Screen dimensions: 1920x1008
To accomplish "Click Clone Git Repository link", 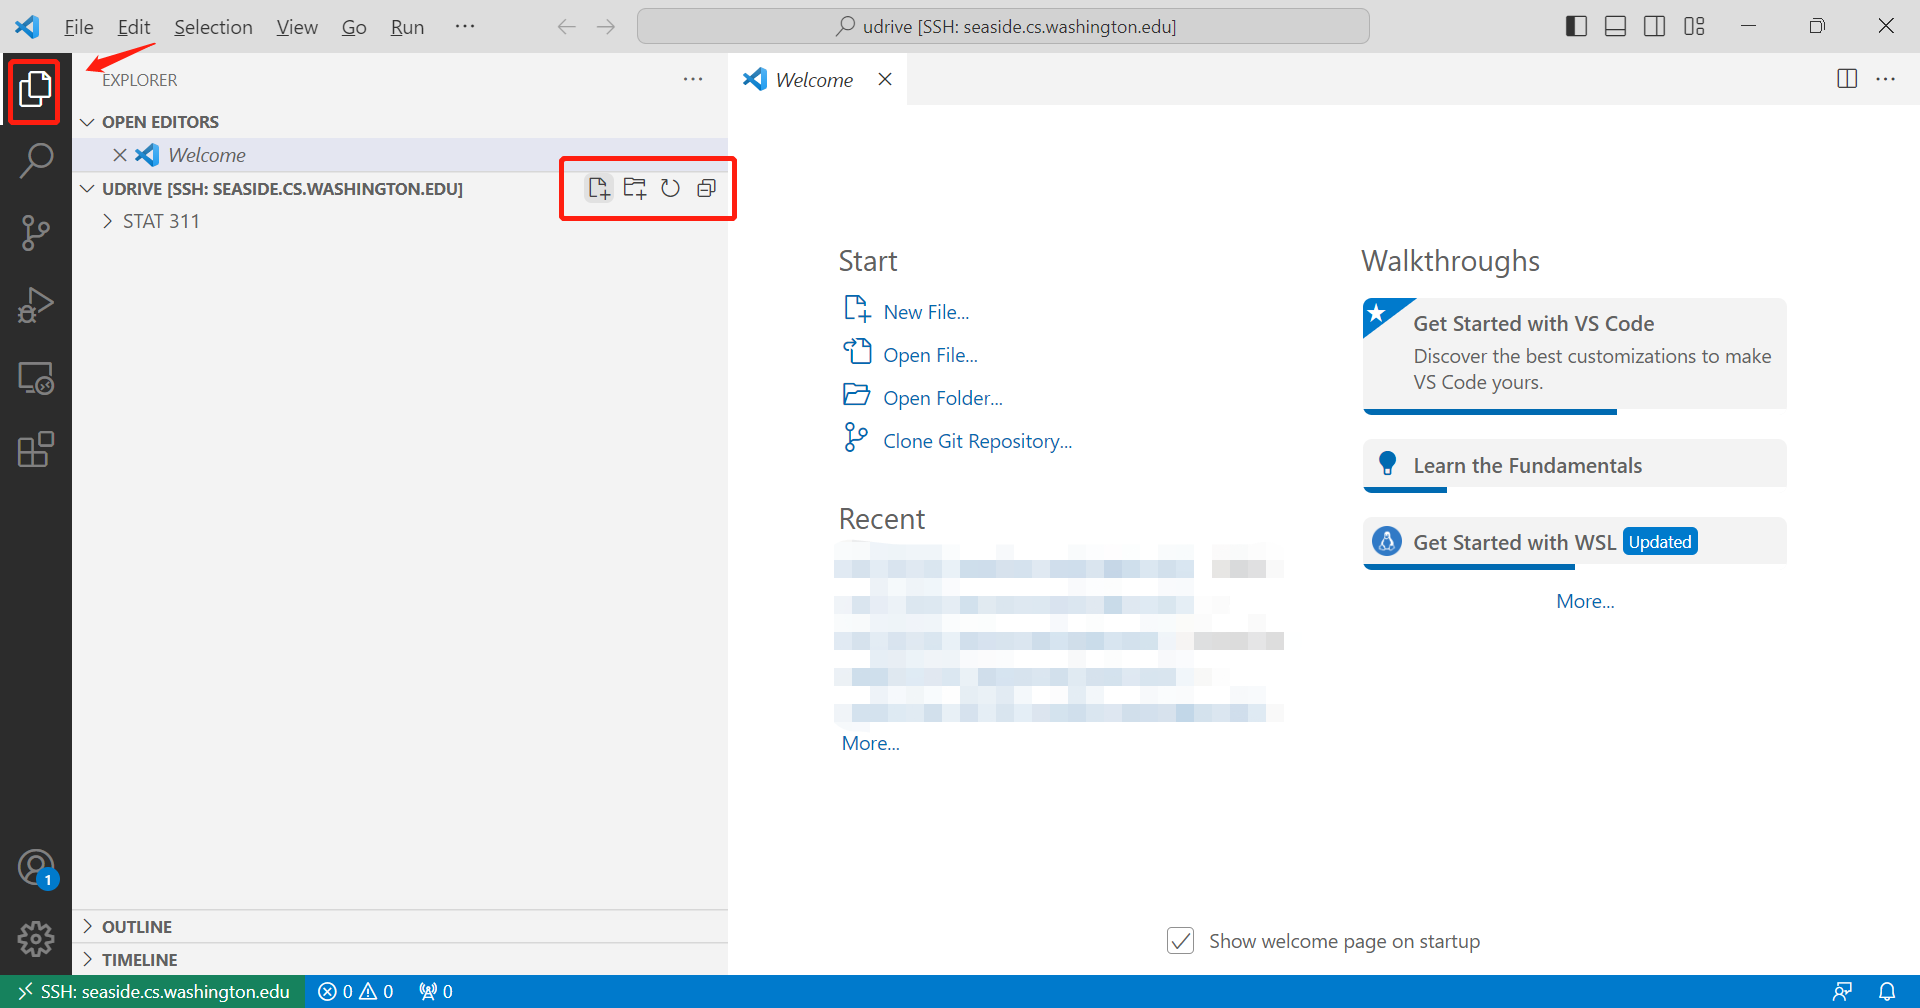I will pyautogui.click(x=977, y=441).
